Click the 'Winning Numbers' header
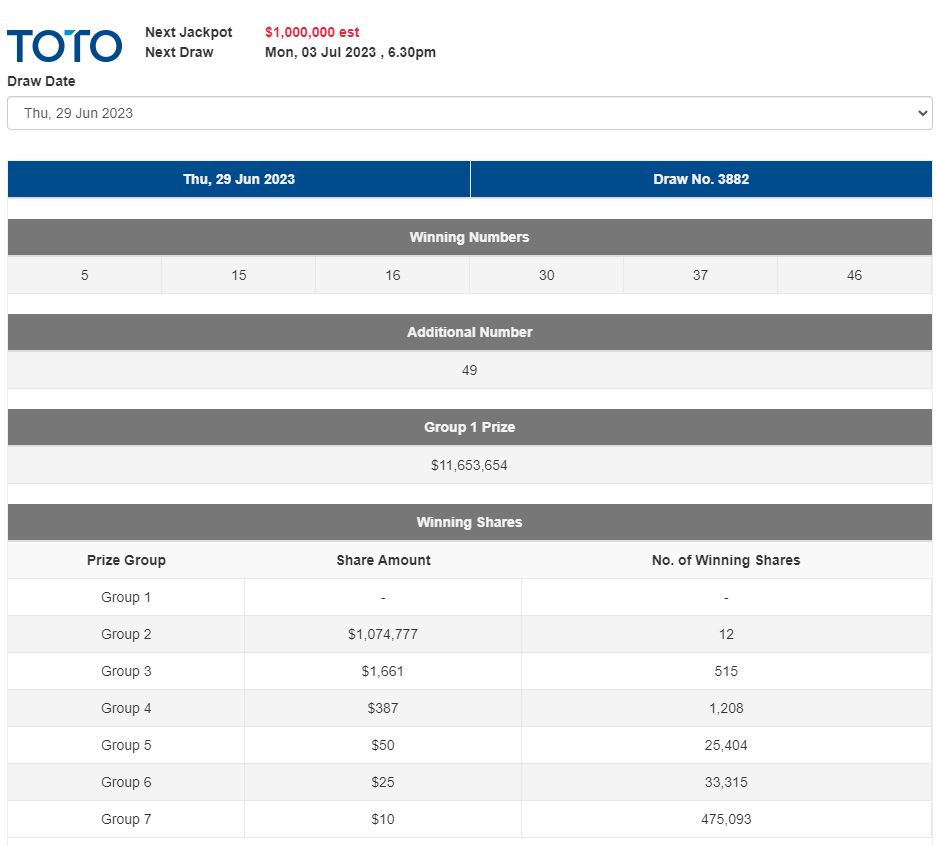This screenshot has width=936, height=846. pyautogui.click(x=469, y=237)
